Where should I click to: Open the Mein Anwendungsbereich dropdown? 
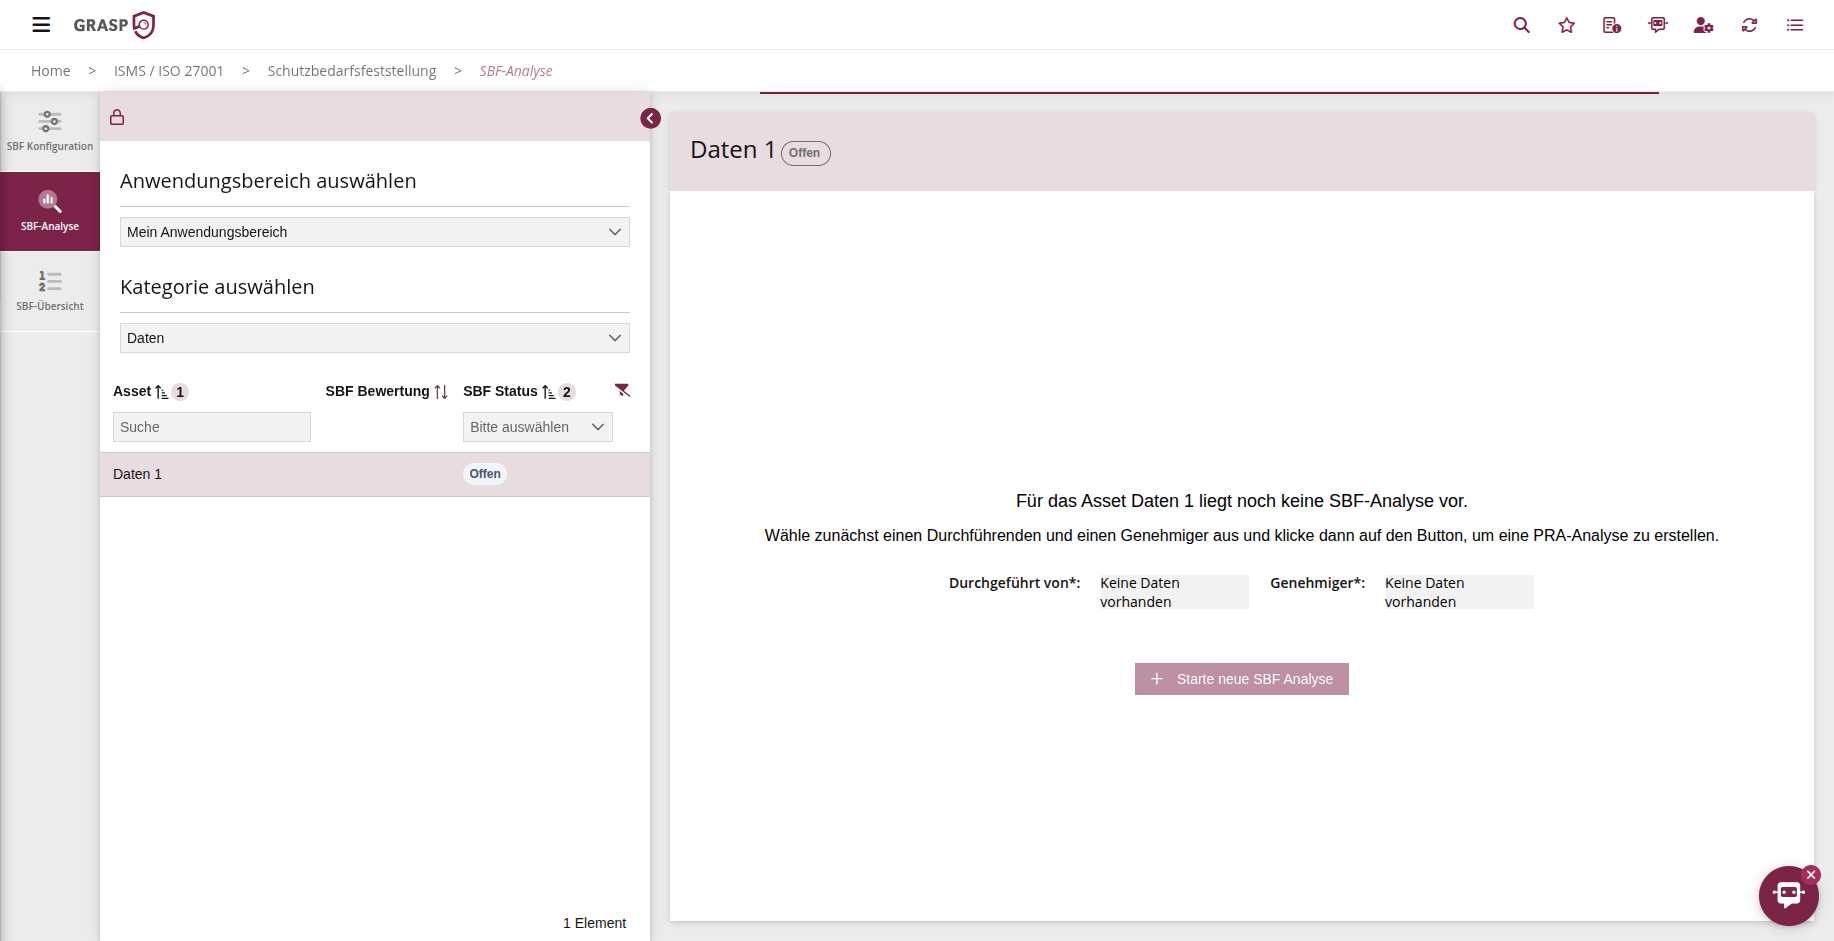point(374,232)
